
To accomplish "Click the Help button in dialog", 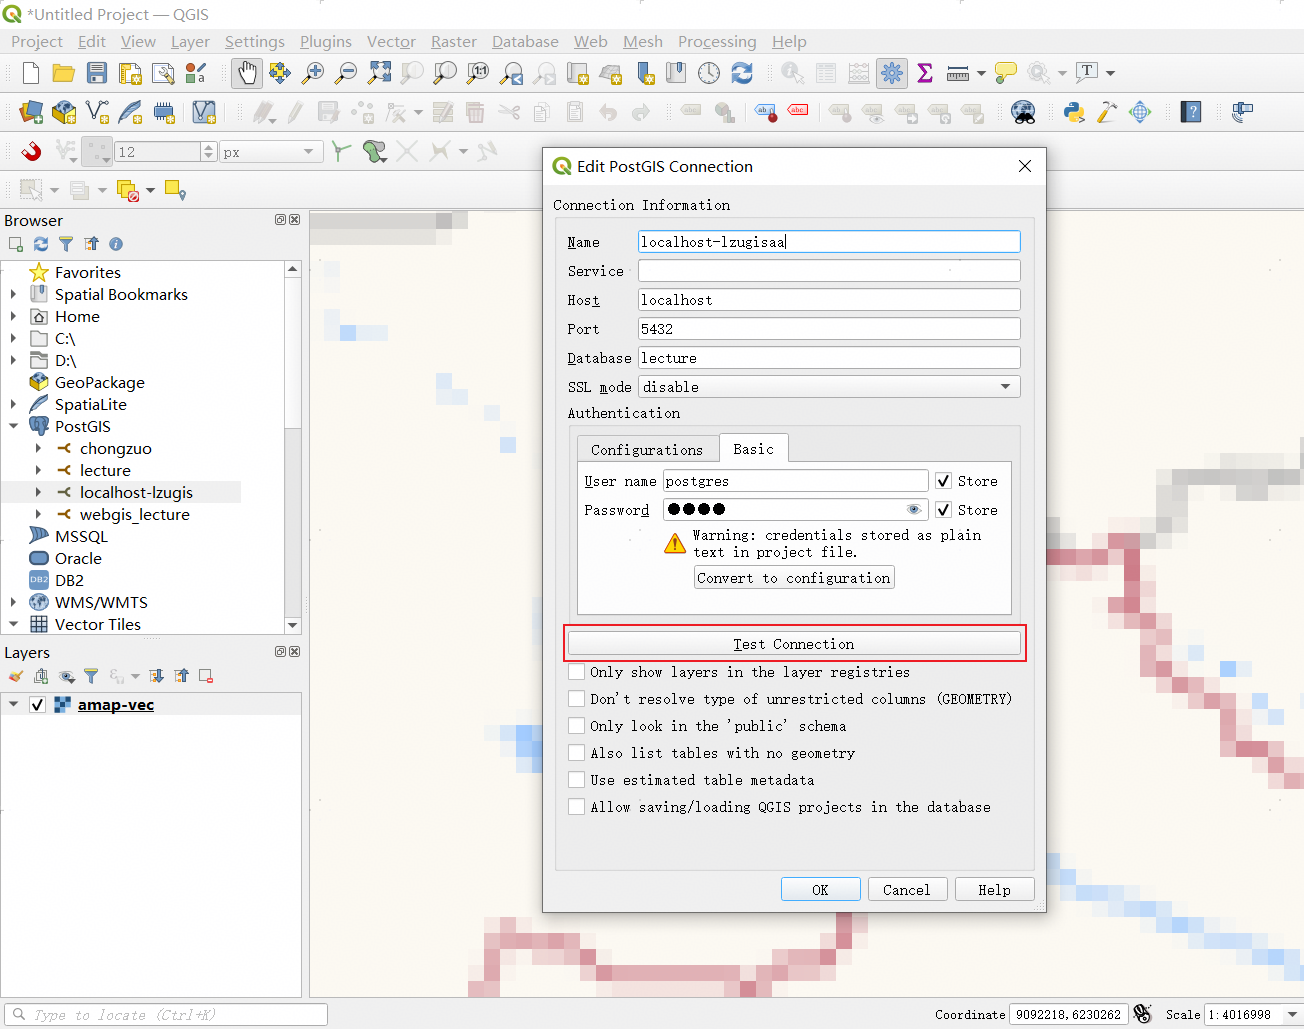I will click(x=994, y=890).
